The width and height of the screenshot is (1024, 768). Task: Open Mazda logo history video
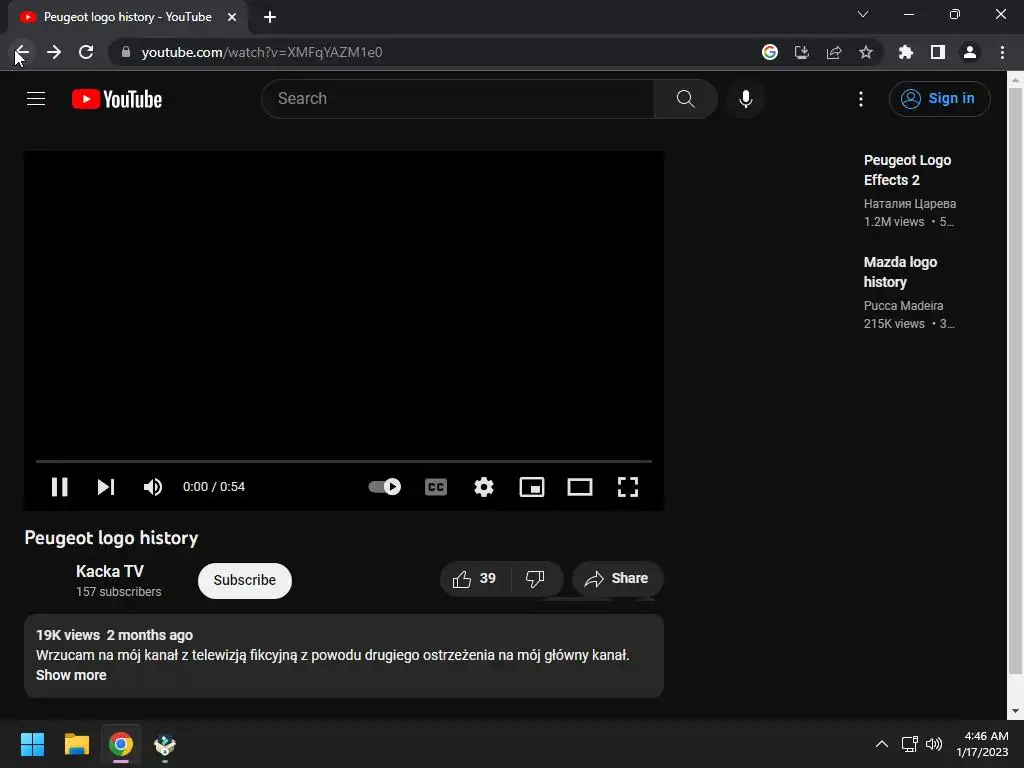tap(900, 272)
